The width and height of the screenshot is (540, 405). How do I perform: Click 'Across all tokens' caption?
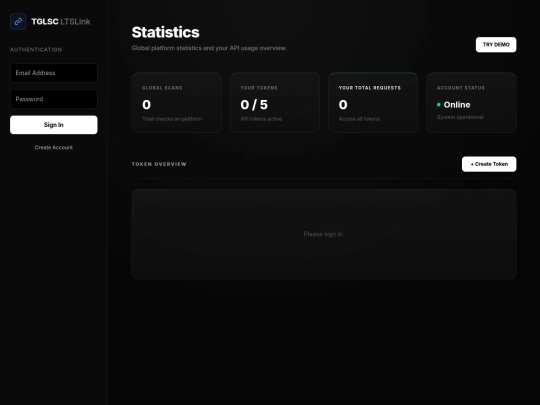click(x=359, y=119)
